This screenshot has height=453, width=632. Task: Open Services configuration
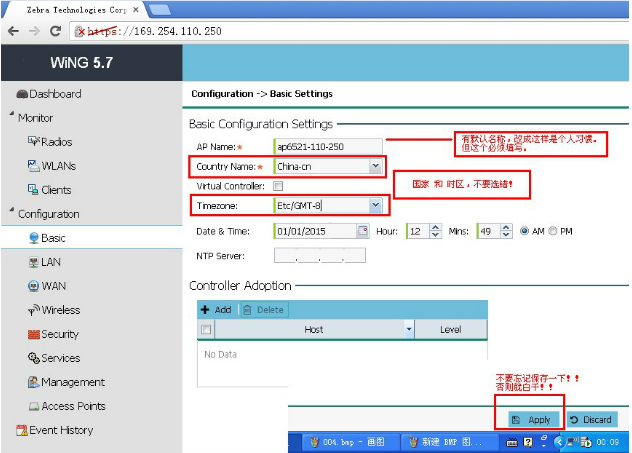[54, 358]
